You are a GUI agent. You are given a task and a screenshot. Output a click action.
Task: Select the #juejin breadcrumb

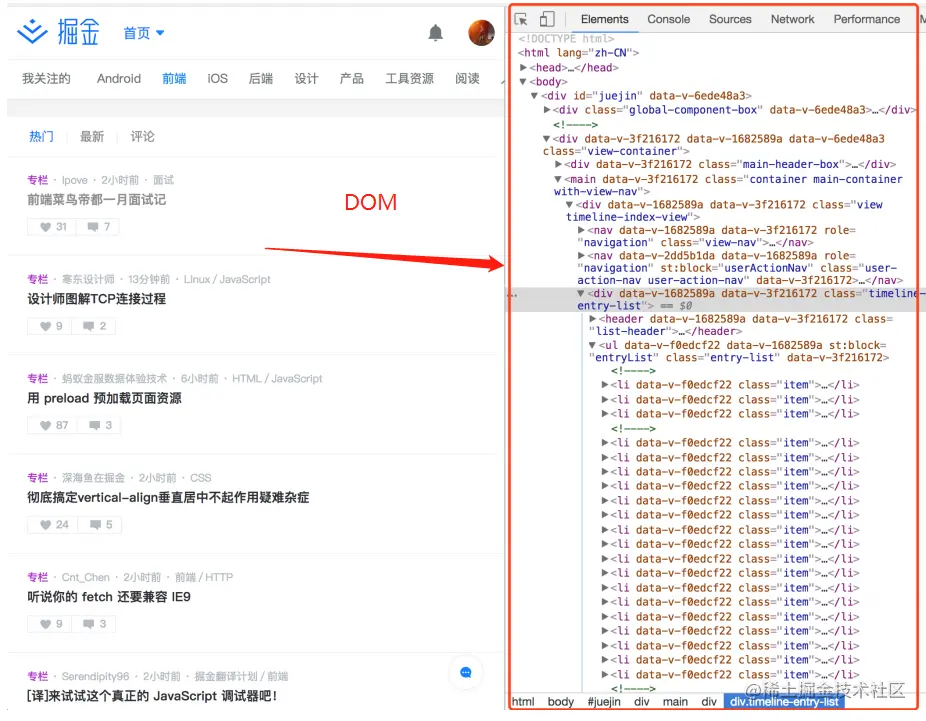point(604,702)
